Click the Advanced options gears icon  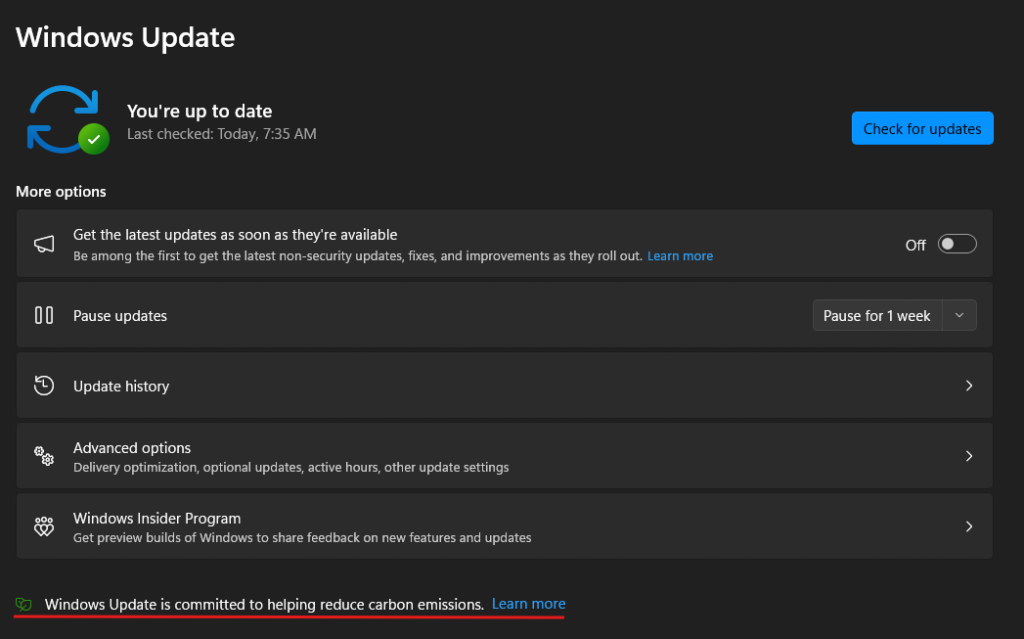[x=44, y=457]
